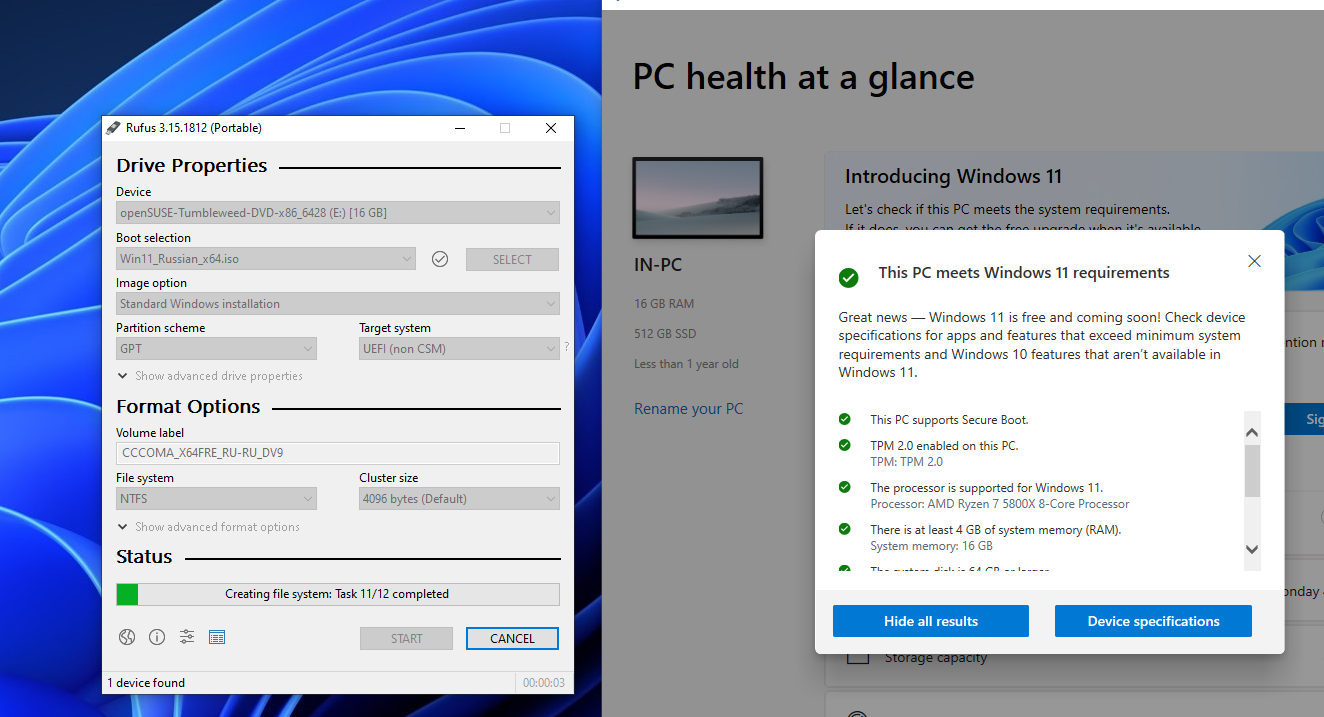Click Rename your PC link
Image resolution: width=1324 pixels, height=717 pixels.
[689, 409]
